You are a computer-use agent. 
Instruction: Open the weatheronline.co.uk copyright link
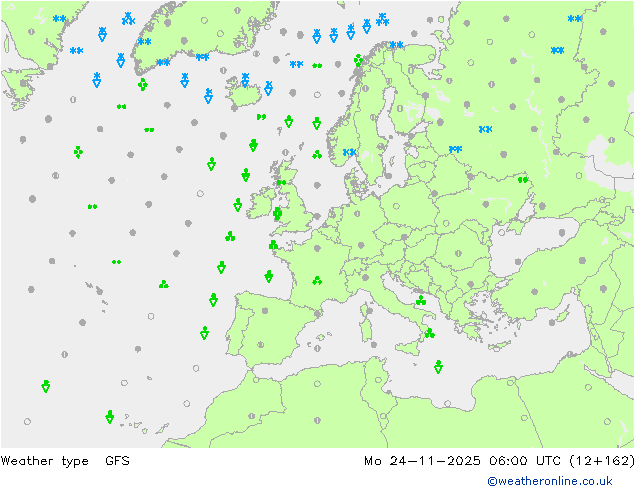550,481
